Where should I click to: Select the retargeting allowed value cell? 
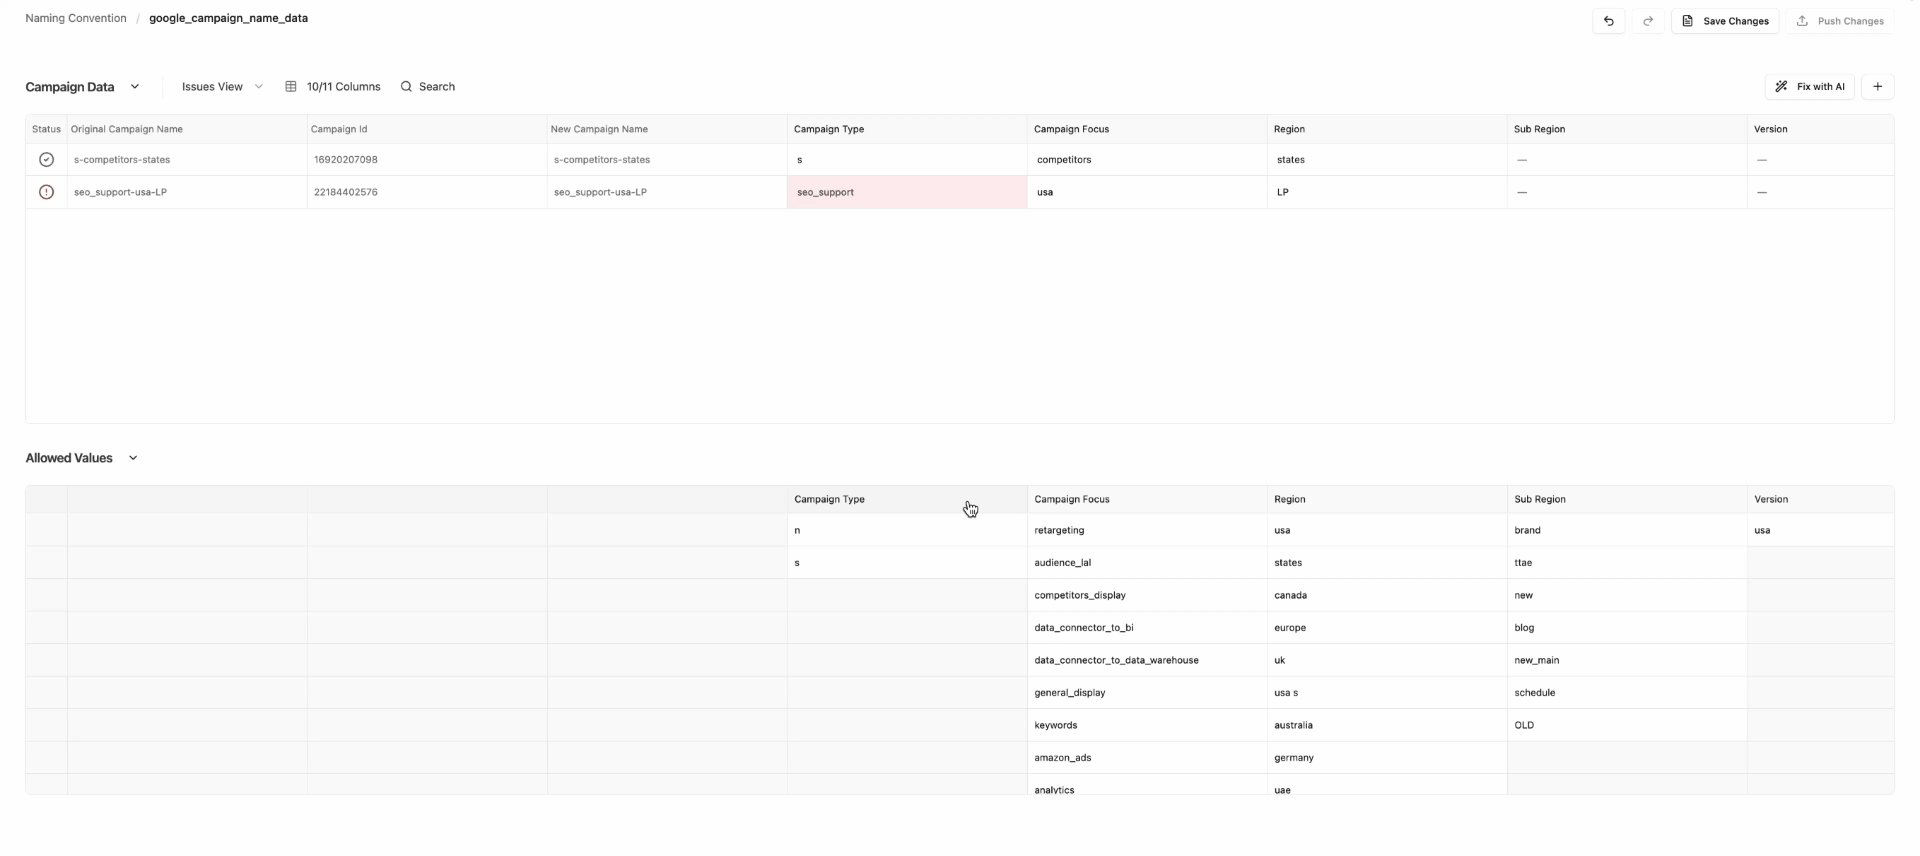(x=1059, y=530)
